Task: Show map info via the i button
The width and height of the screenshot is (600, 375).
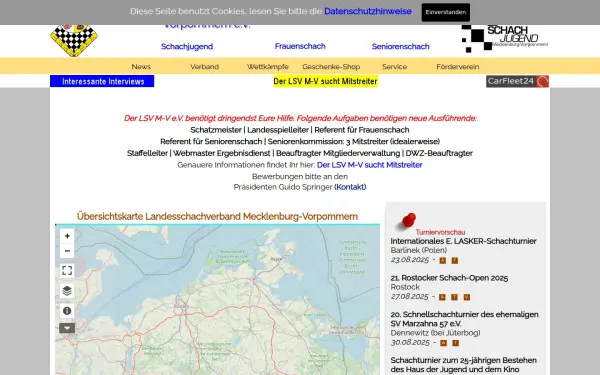Action: (x=67, y=311)
